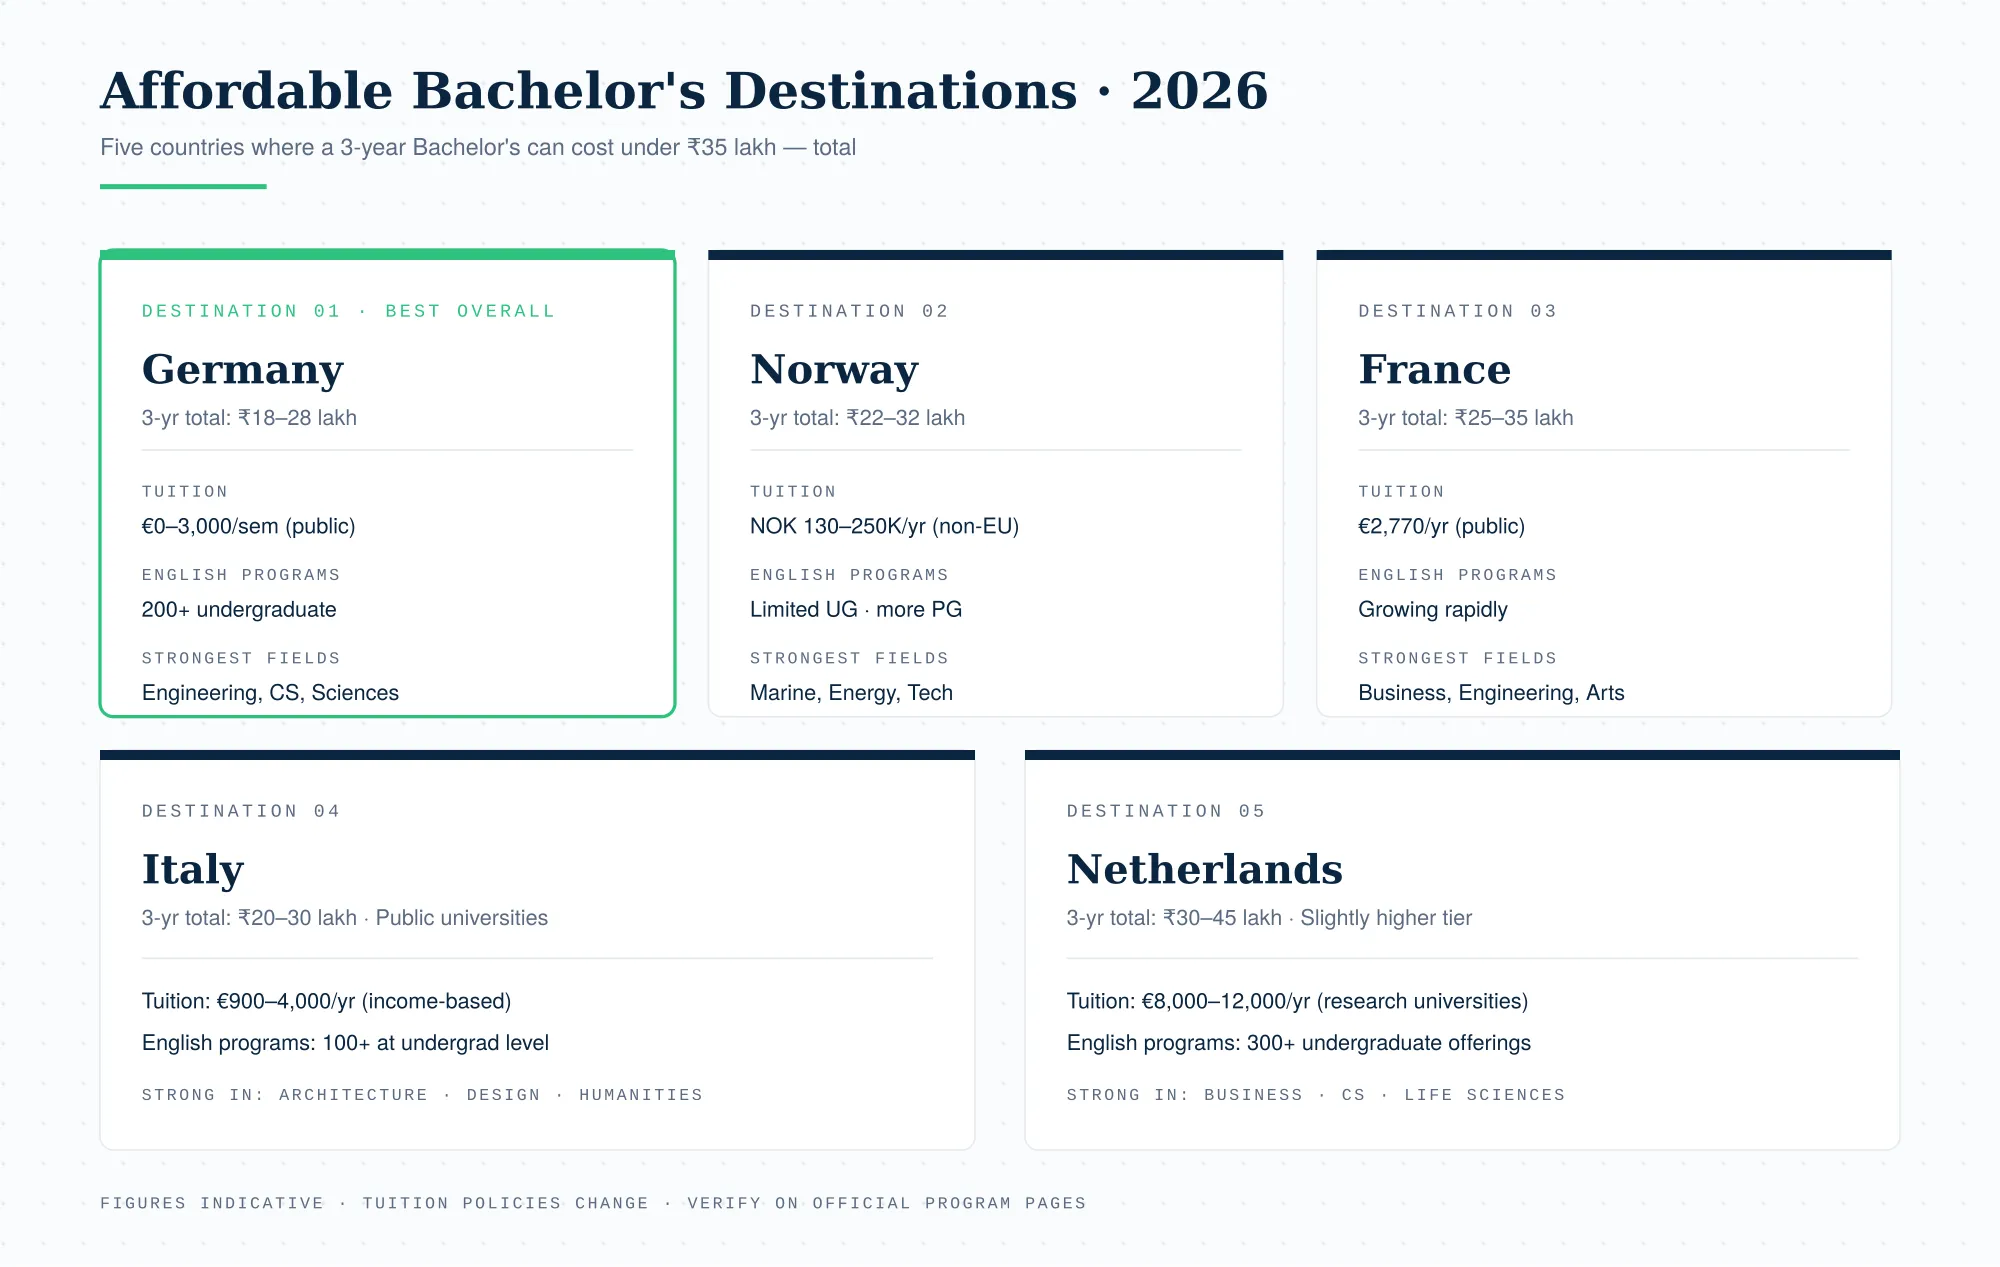Click Netherlands' "₹30–45 lakh · Slightly higher tier" line

coord(1269,918)
